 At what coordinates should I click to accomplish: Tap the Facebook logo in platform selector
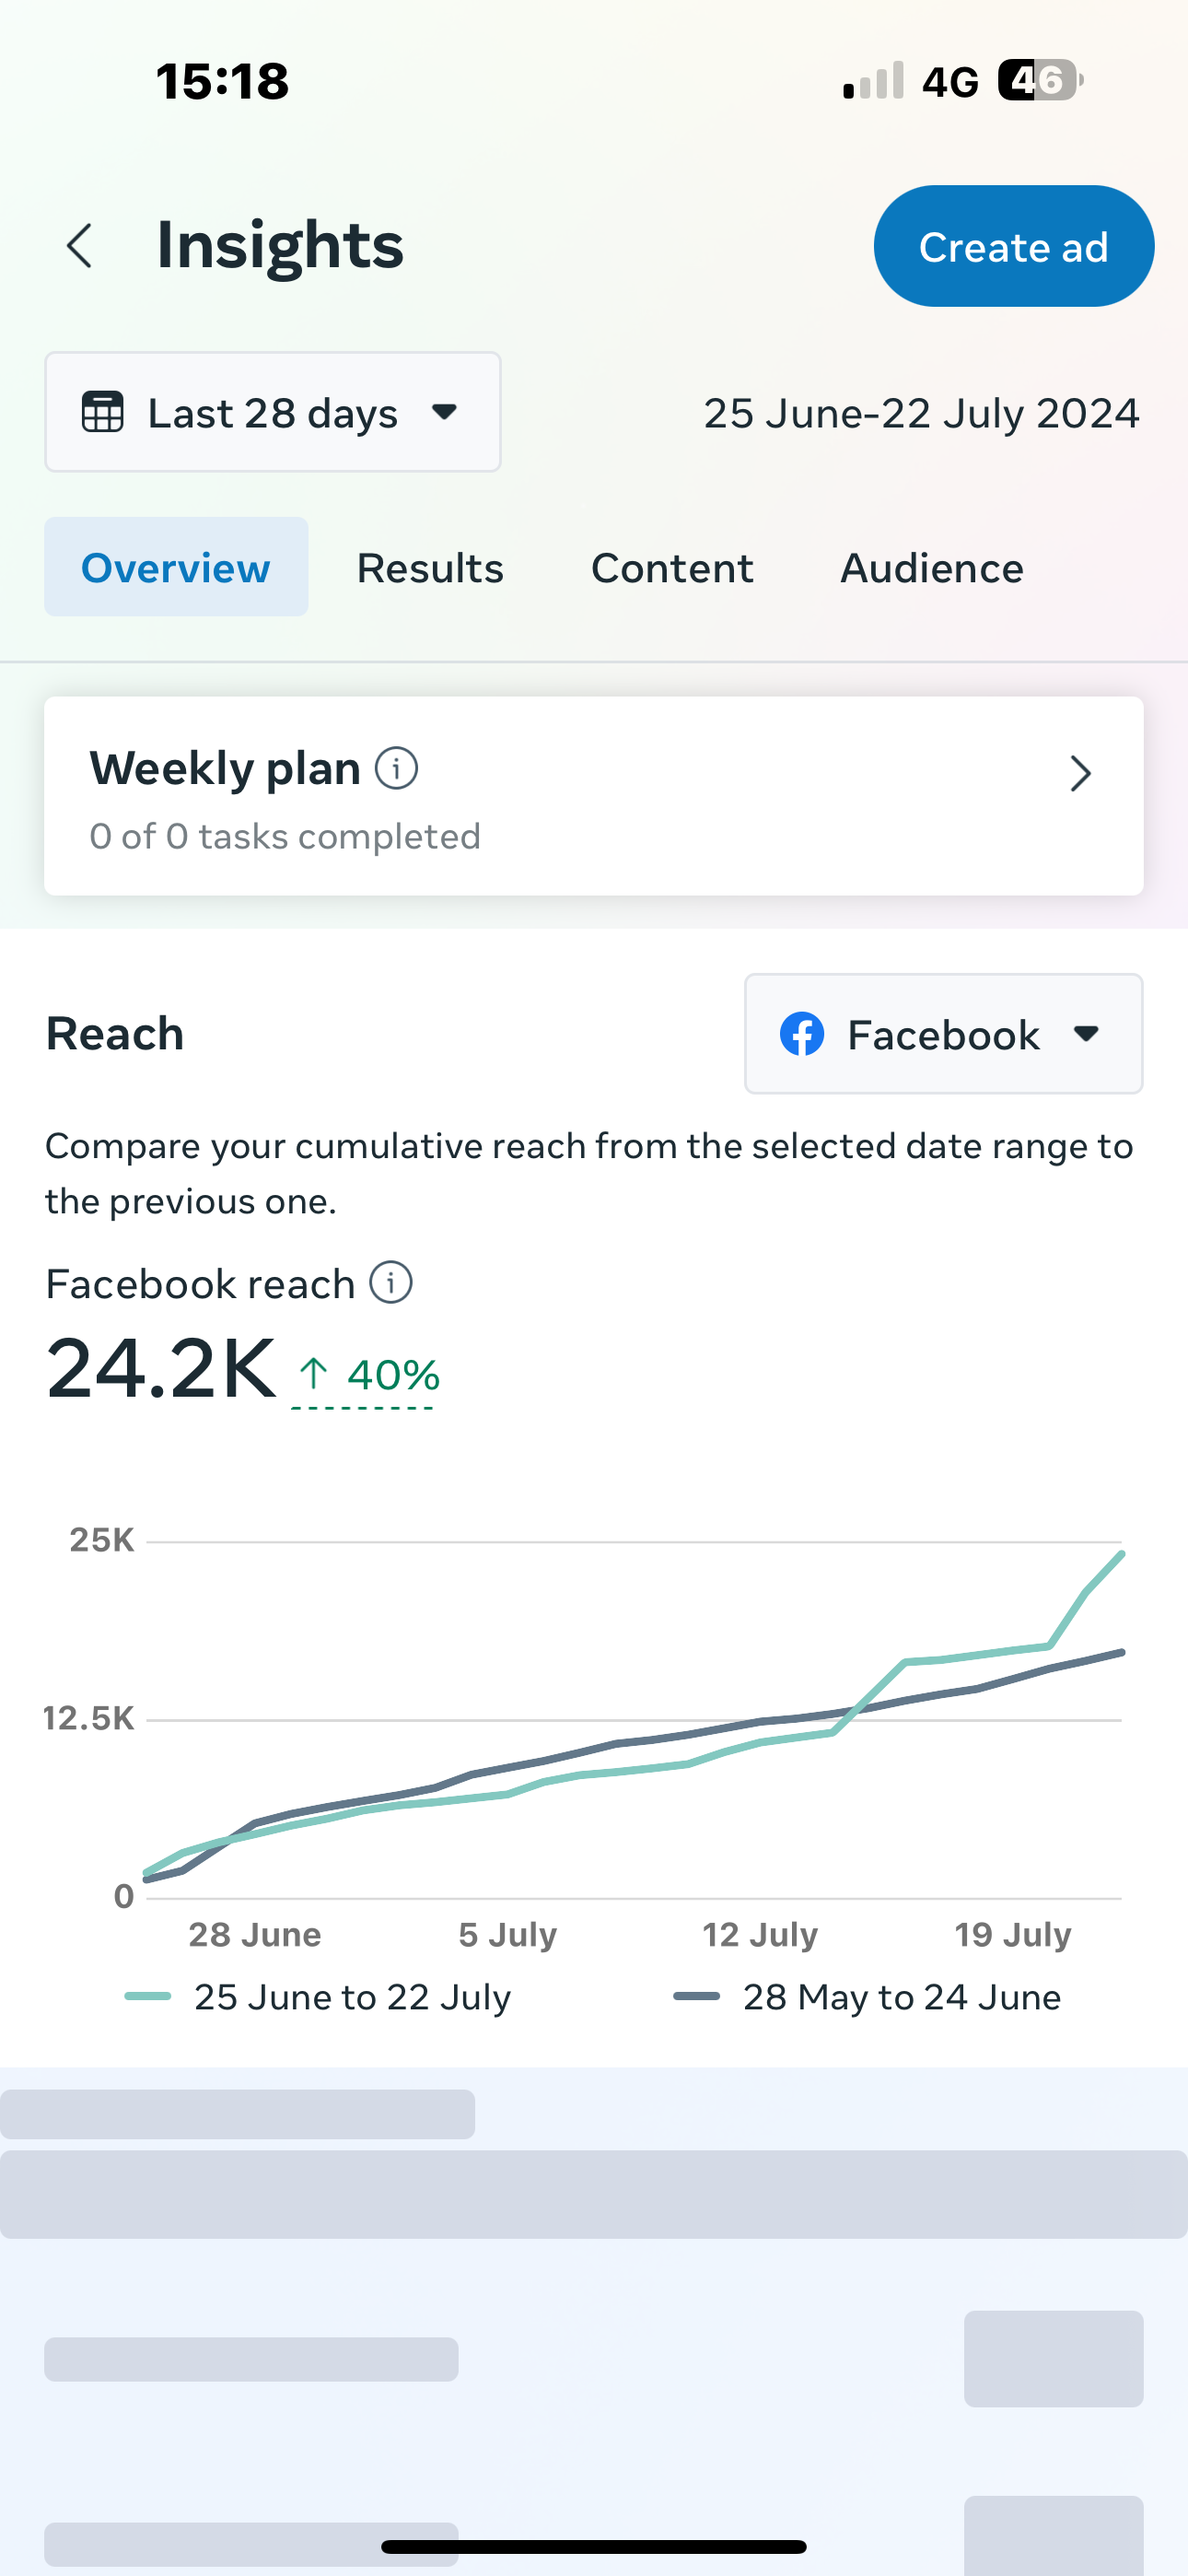point(802,1034)
